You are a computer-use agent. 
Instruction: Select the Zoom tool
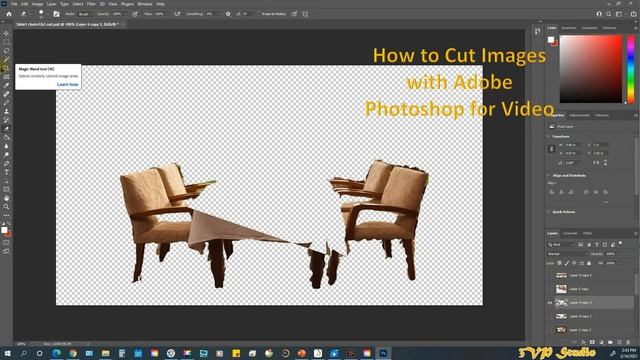[6, 207]
